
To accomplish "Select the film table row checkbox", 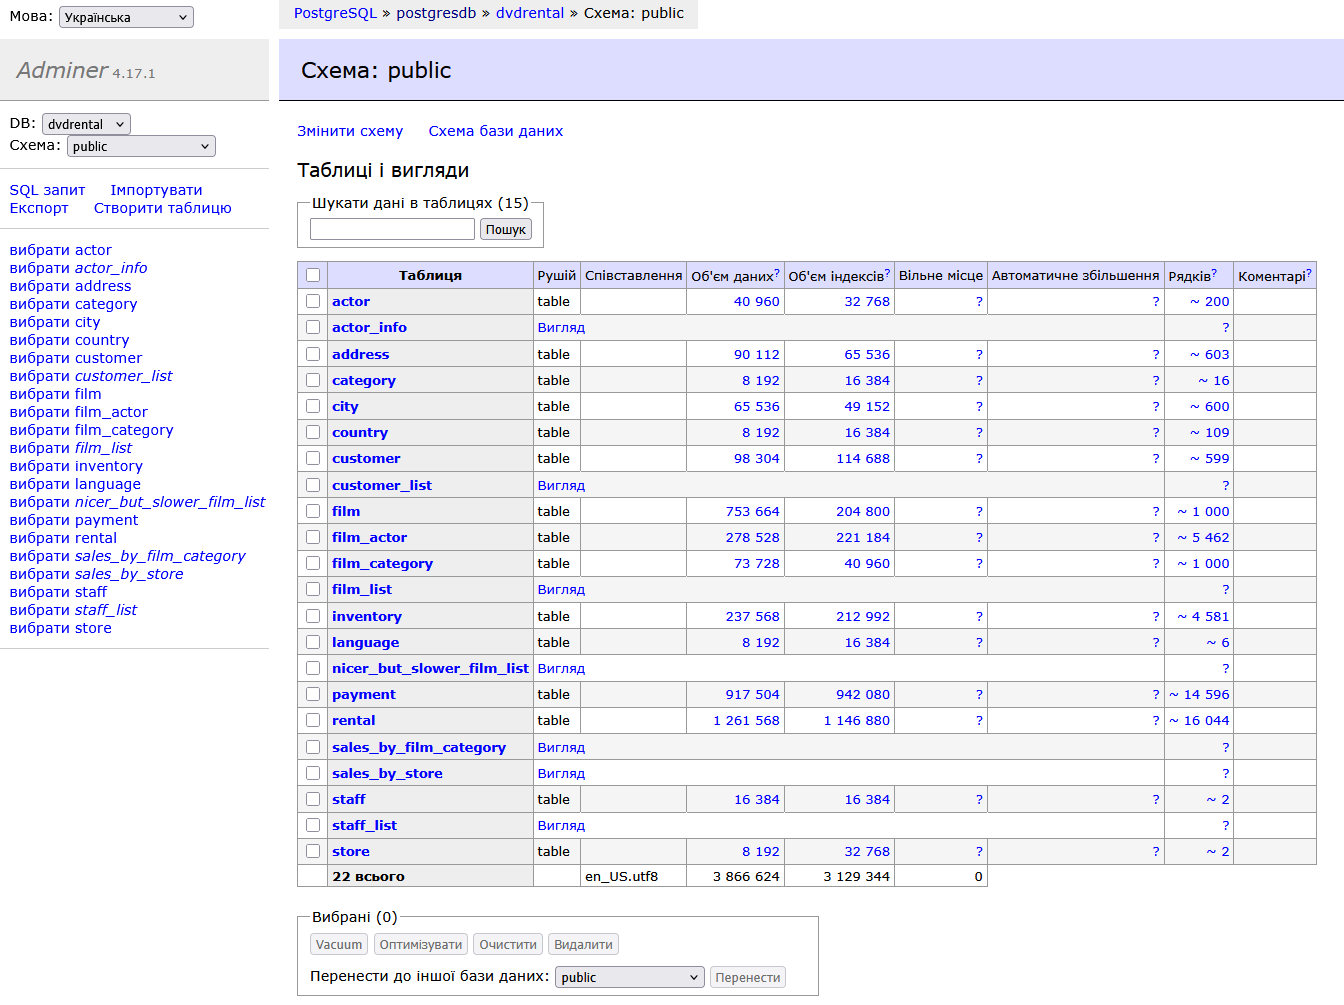I will (313, 511).
